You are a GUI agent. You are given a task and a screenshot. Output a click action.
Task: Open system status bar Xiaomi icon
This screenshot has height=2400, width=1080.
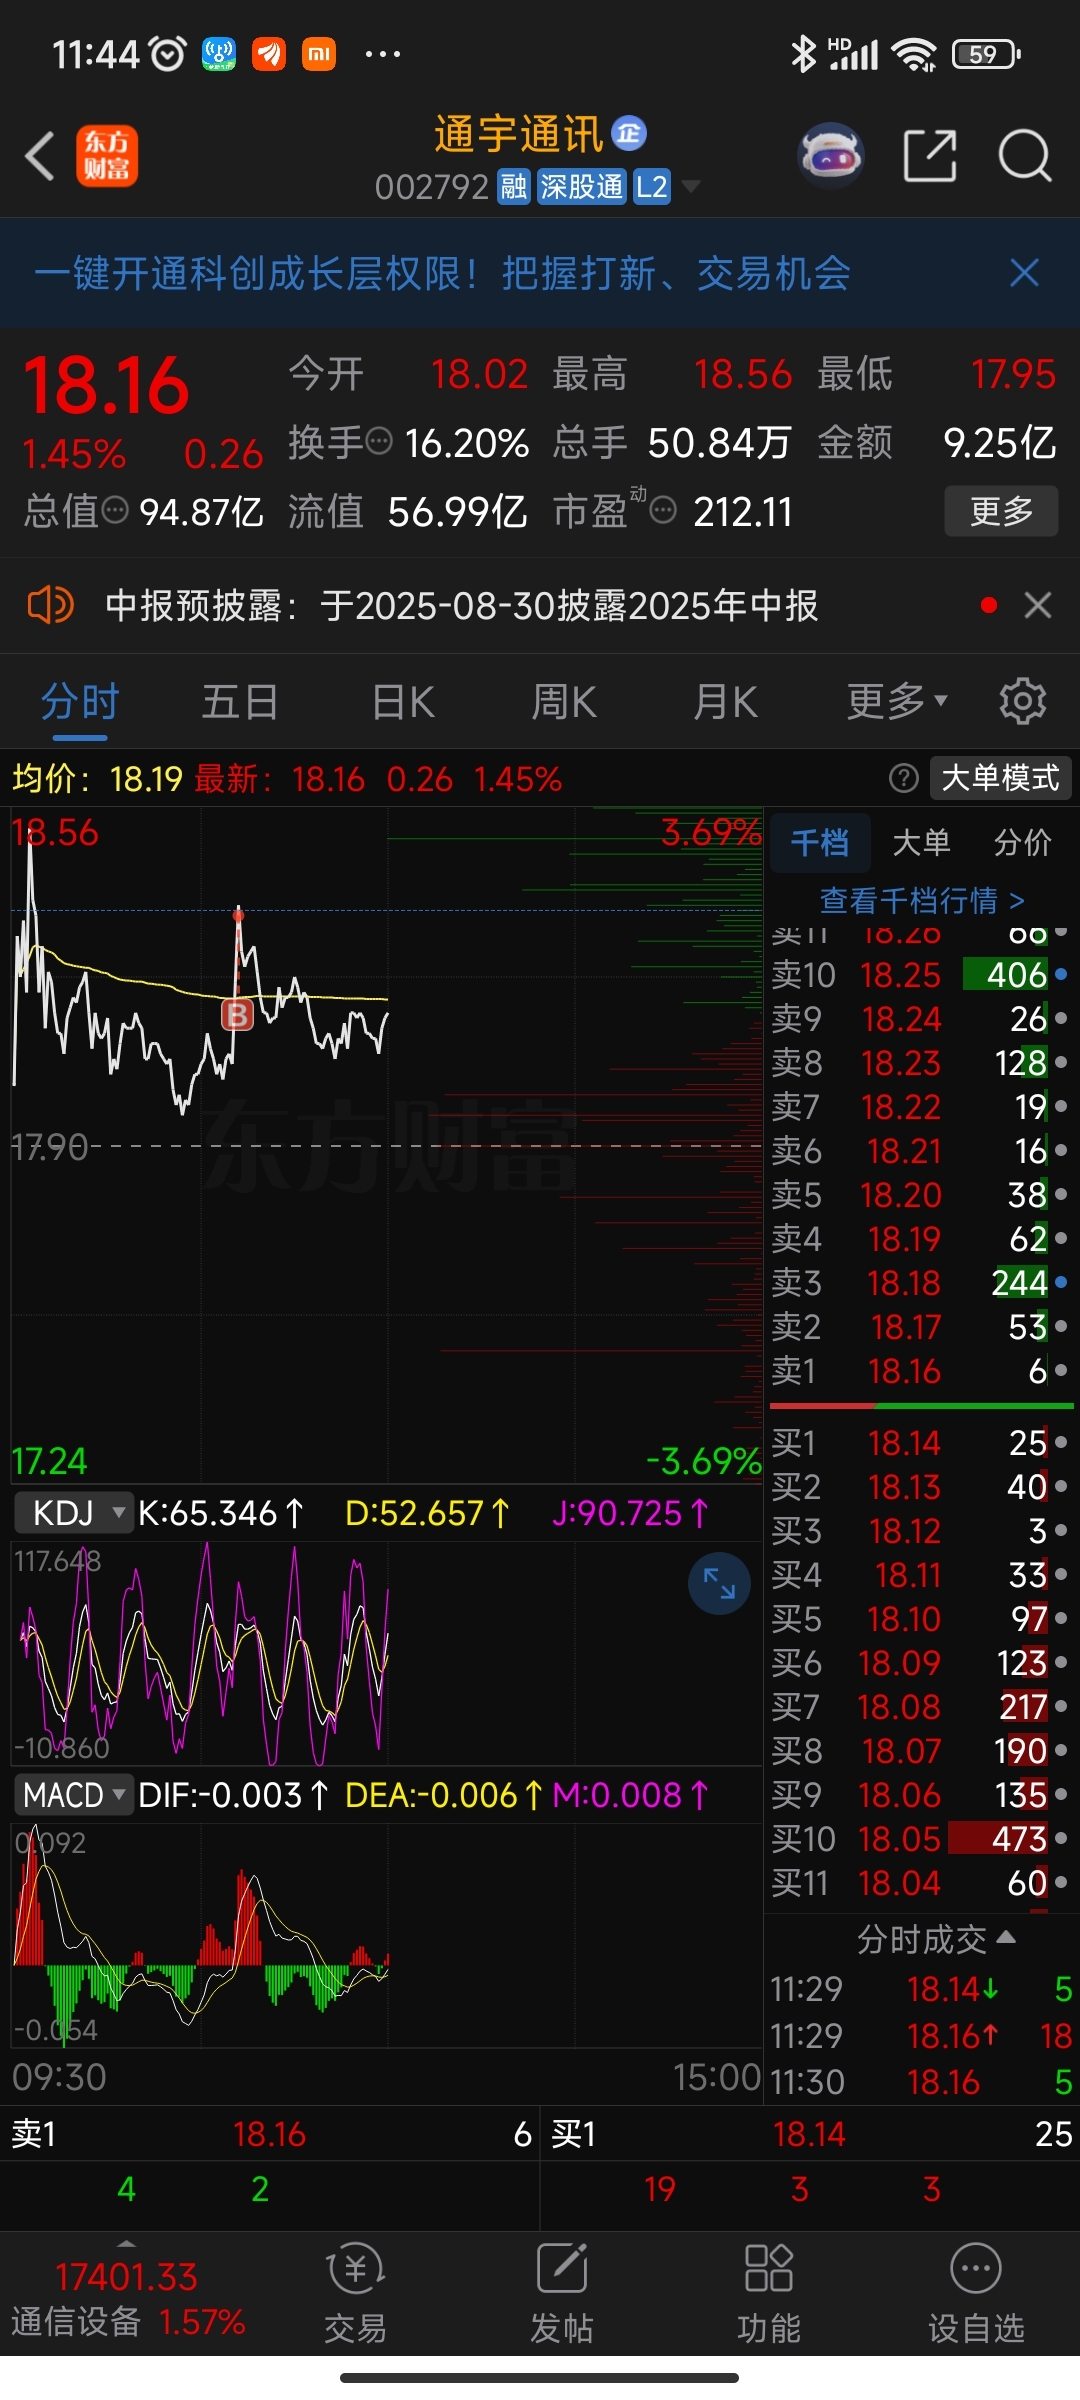coord(319,54)
